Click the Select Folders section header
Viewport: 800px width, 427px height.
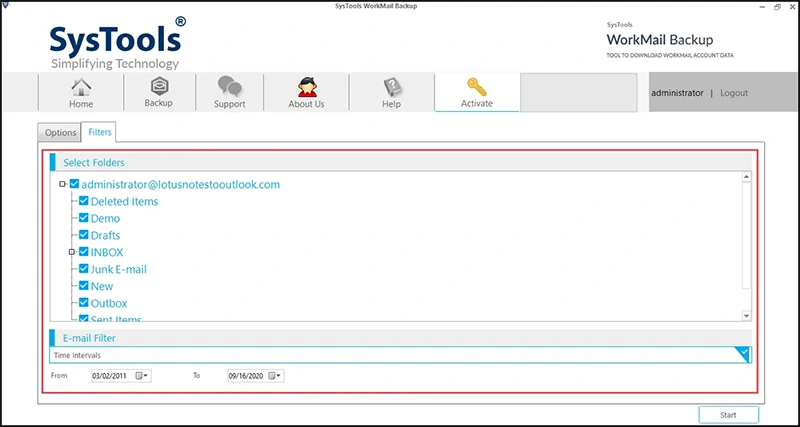coord(401,163)
